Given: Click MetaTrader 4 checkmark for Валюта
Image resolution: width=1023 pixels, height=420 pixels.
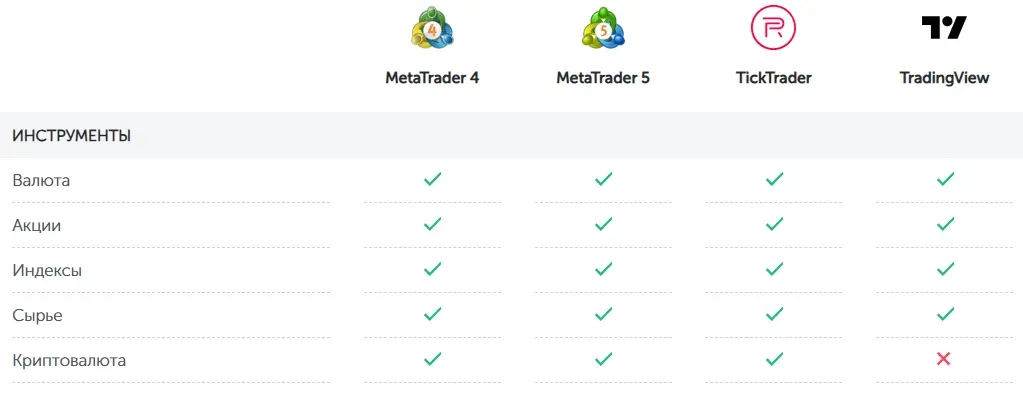Looking at the screenshot, I should tap(432, 180).
